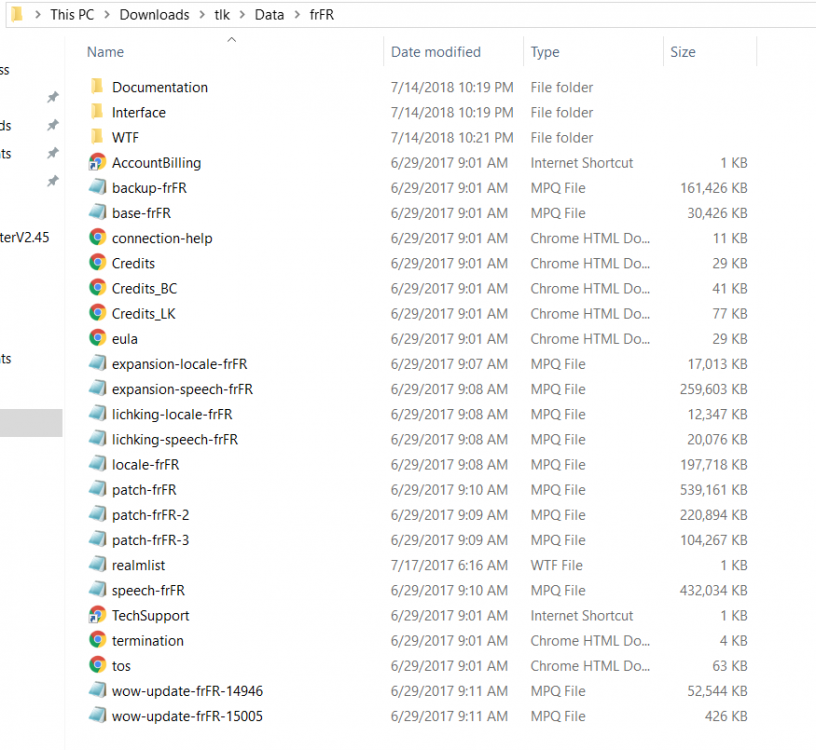Select the connection-help Chrome file icon

coord(97,237)
